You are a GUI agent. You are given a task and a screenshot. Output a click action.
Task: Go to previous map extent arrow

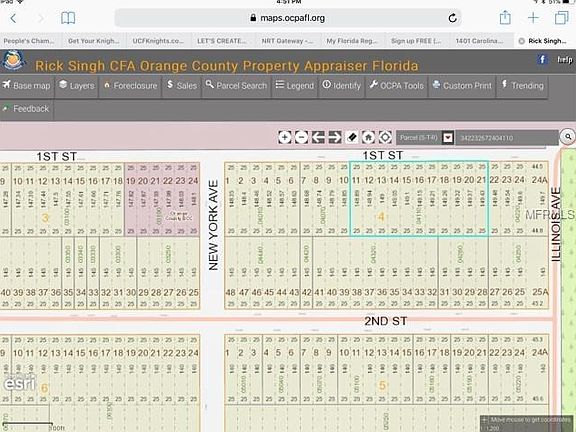pos(318,137)
